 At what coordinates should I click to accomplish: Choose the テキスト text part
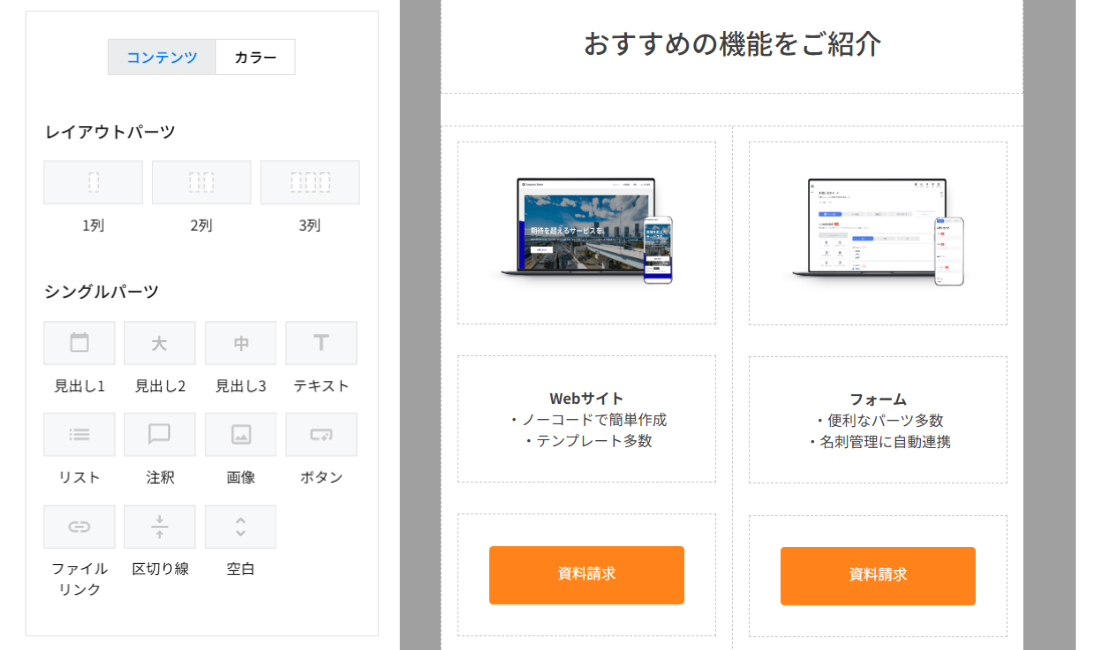click(x=321, y=343)
